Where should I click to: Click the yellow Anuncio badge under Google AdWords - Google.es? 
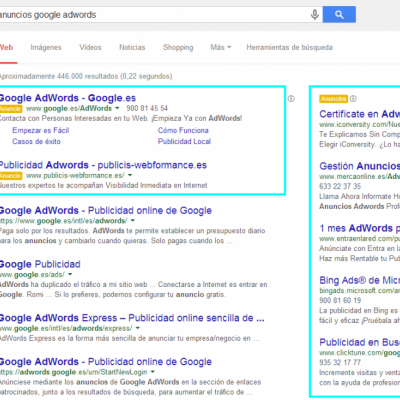[x=11, y=109]
